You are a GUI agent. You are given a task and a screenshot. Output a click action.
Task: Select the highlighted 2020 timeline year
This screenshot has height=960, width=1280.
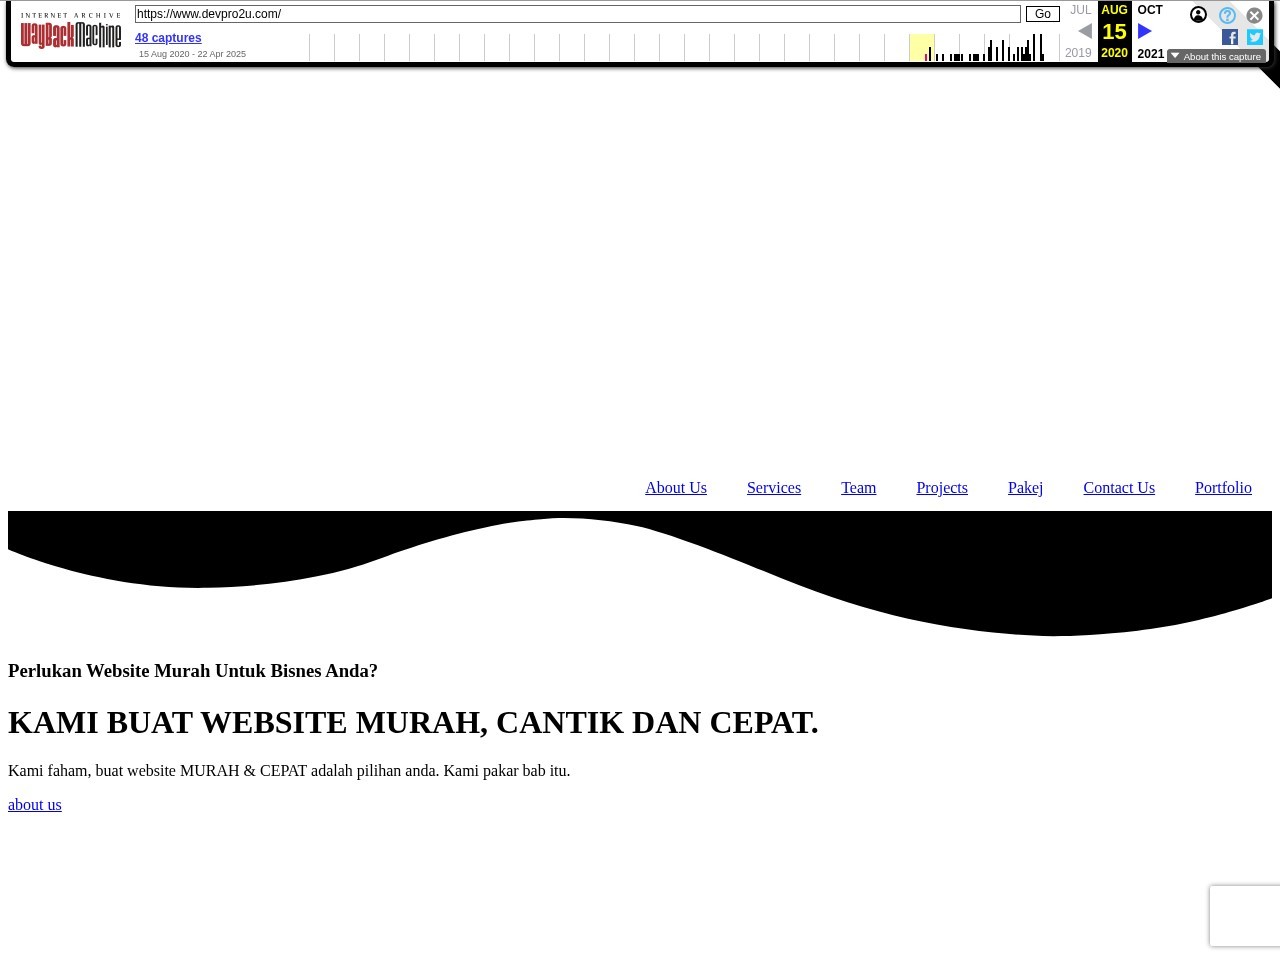921,47
